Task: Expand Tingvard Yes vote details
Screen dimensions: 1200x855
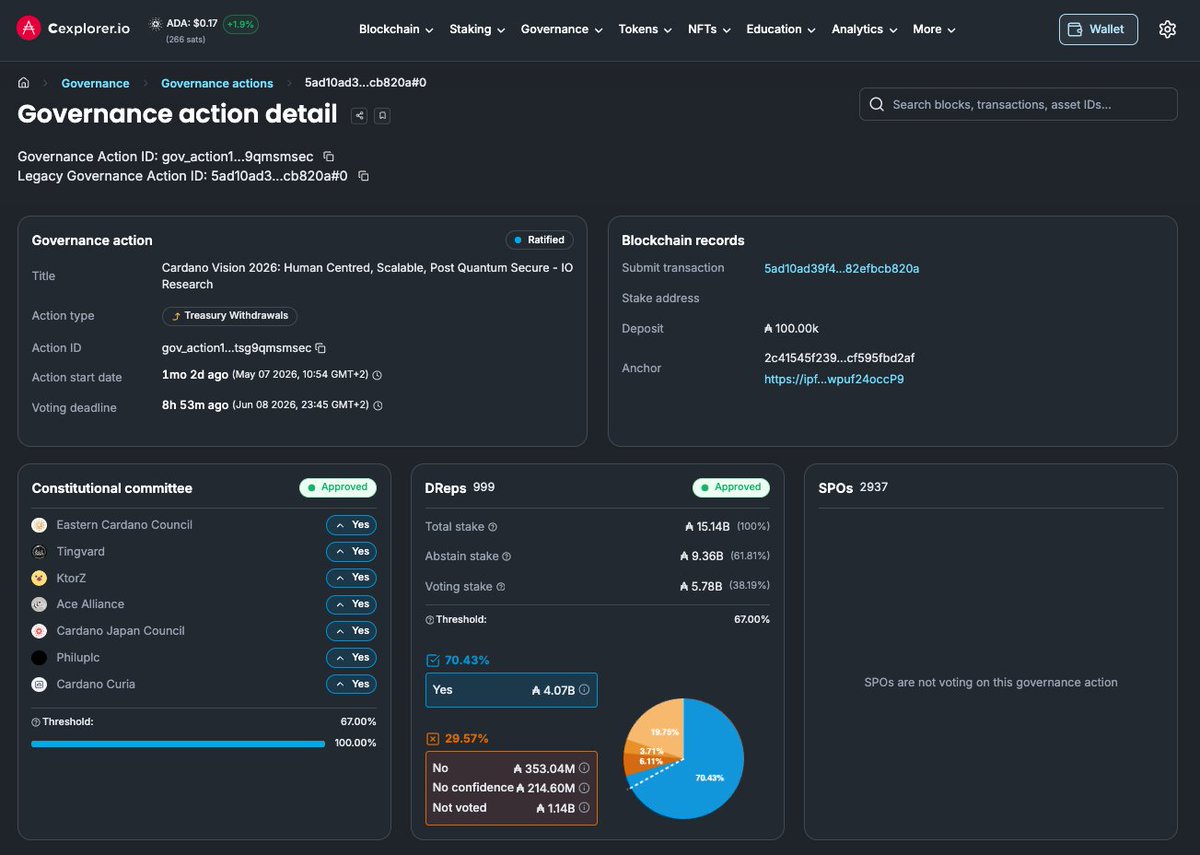Action: pyautogui.click(x=351, y=552)
